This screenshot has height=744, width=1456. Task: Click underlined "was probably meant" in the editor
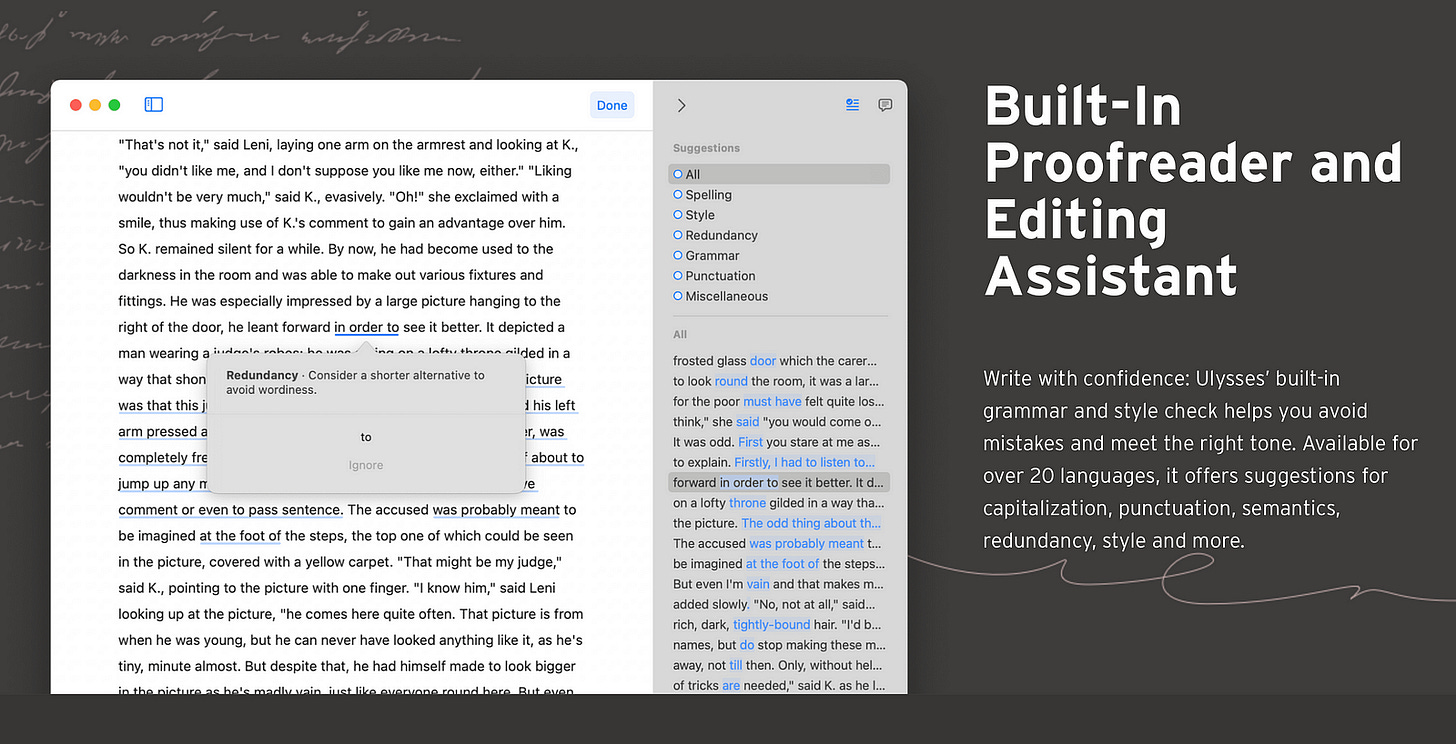click(x=495, y=510)
